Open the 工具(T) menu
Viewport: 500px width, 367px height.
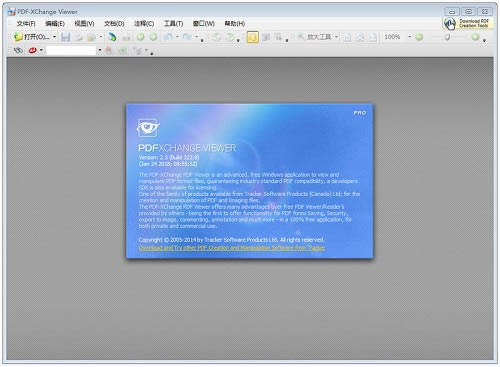point(173,23)
